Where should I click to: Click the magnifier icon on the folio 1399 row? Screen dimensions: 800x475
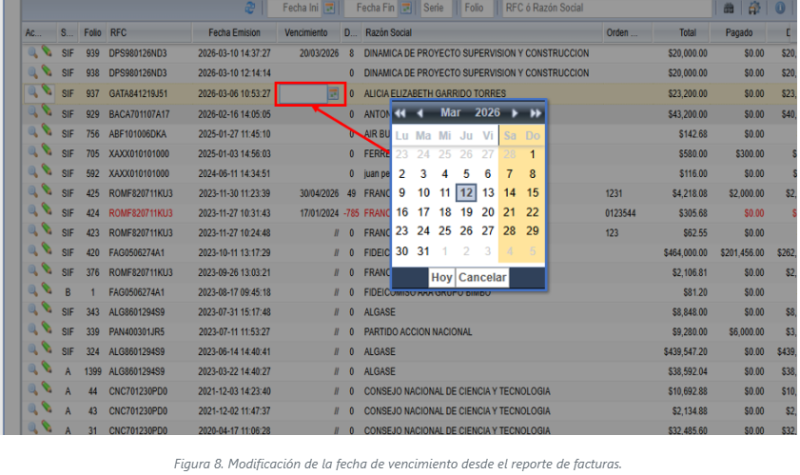pyautogui.click(x=33, y=371)
